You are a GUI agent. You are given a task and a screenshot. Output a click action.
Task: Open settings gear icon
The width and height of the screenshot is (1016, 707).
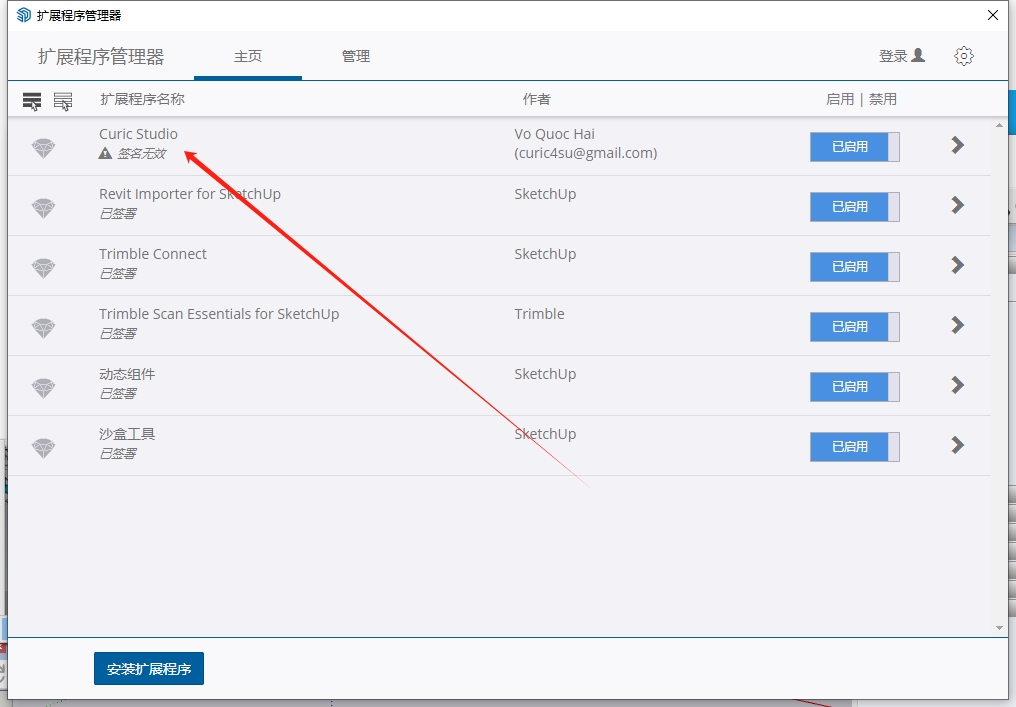[964, 56]
